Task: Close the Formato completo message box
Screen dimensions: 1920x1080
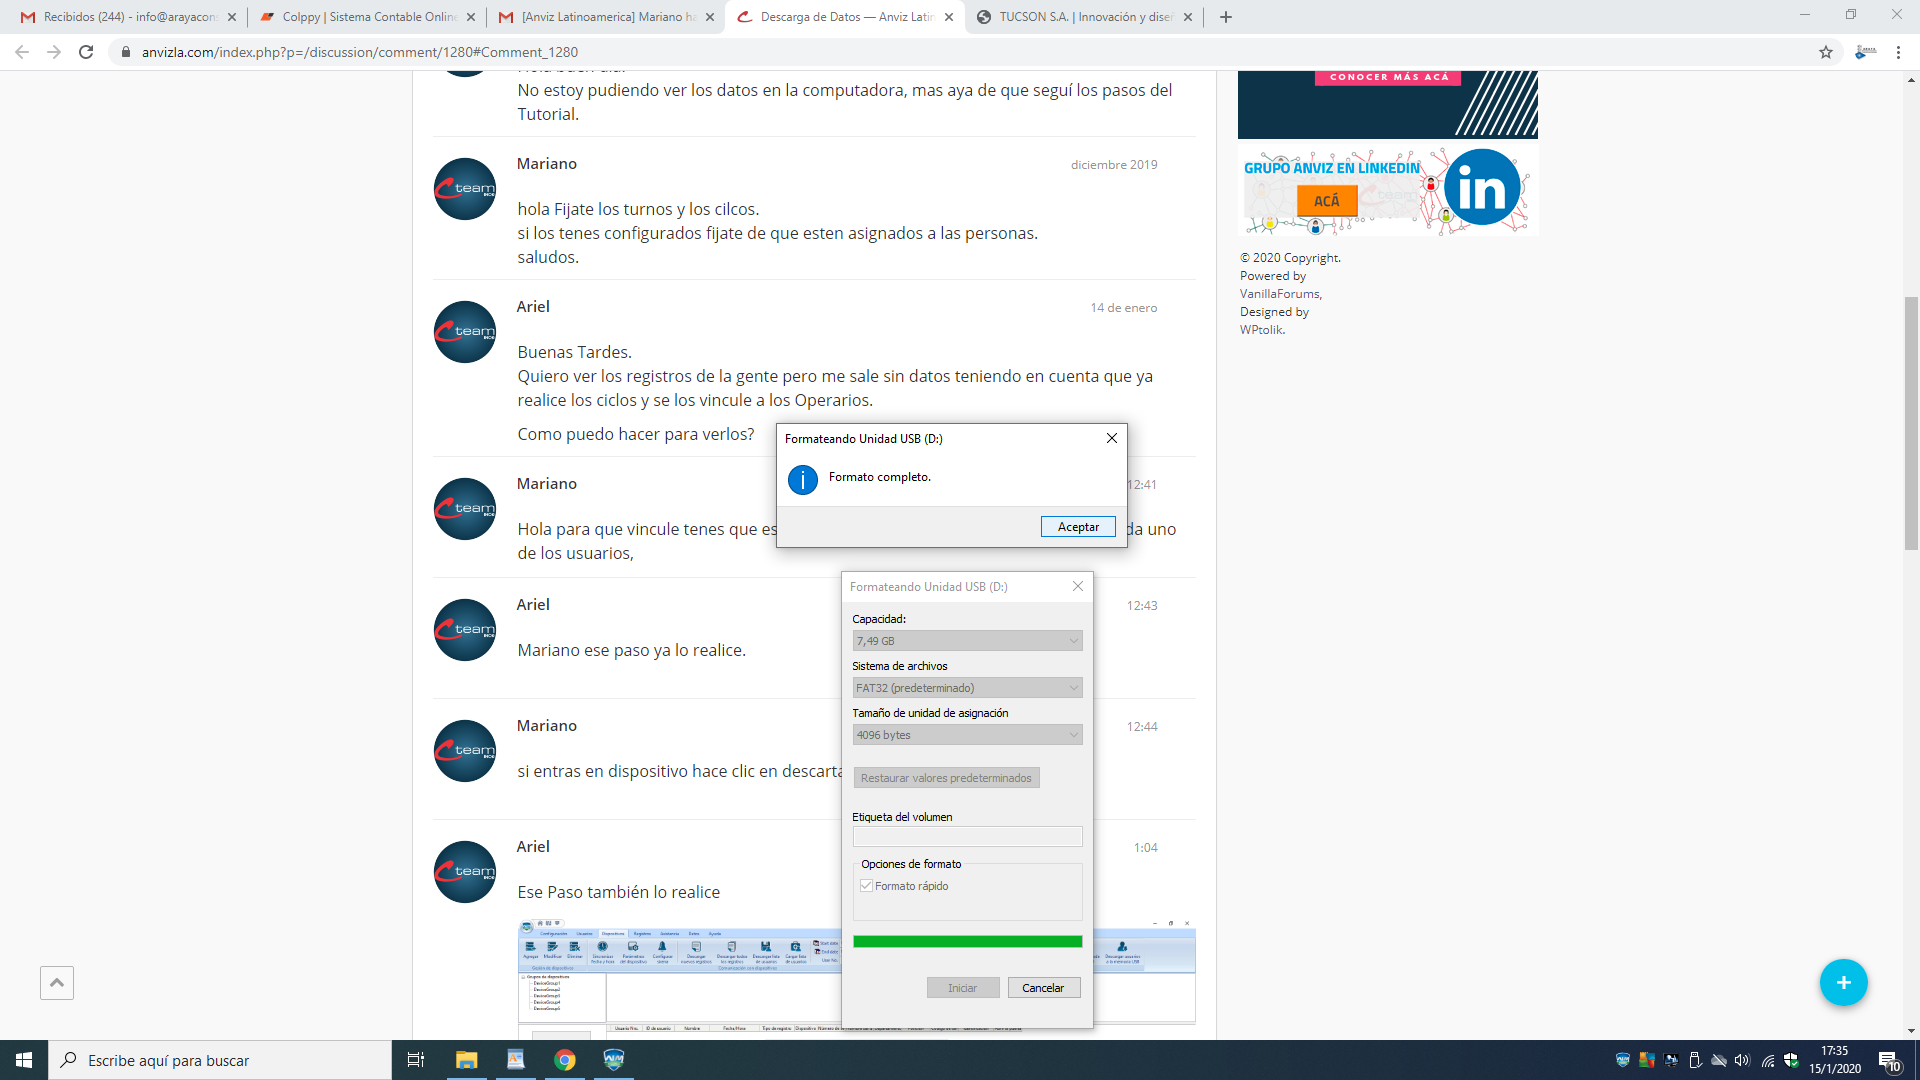Action: point(1111,438)
